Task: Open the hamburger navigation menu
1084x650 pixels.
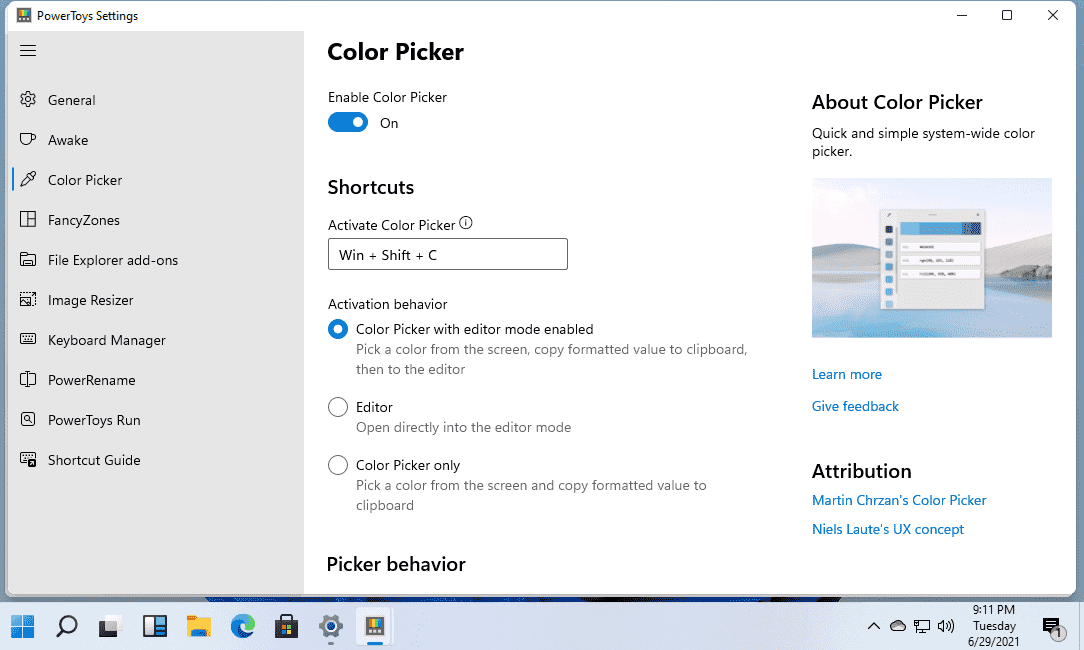Action: (x=28, y=50)
